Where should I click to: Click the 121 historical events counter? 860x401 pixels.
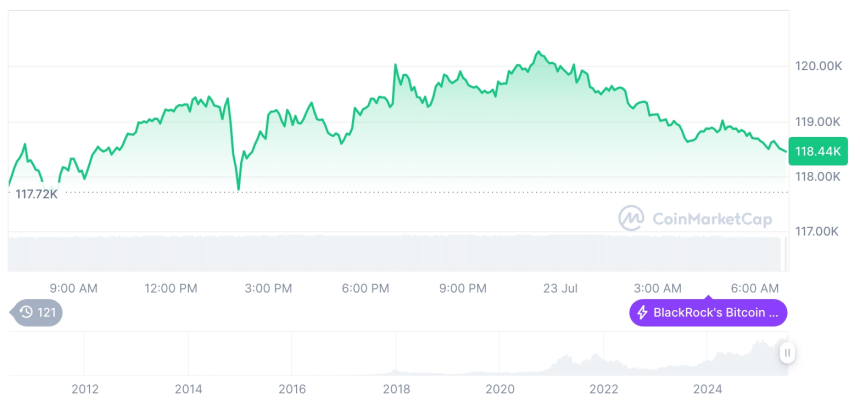(x=47, y=313)
